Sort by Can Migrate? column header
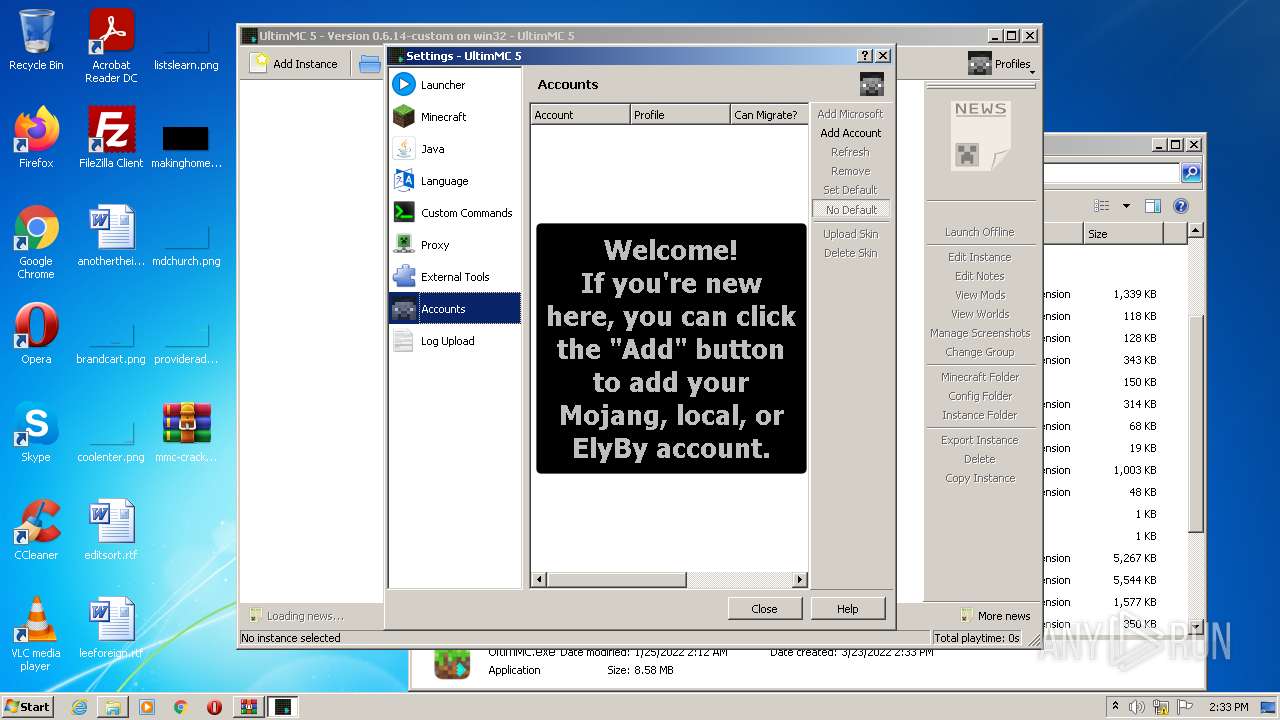 (x=769, y=115)
